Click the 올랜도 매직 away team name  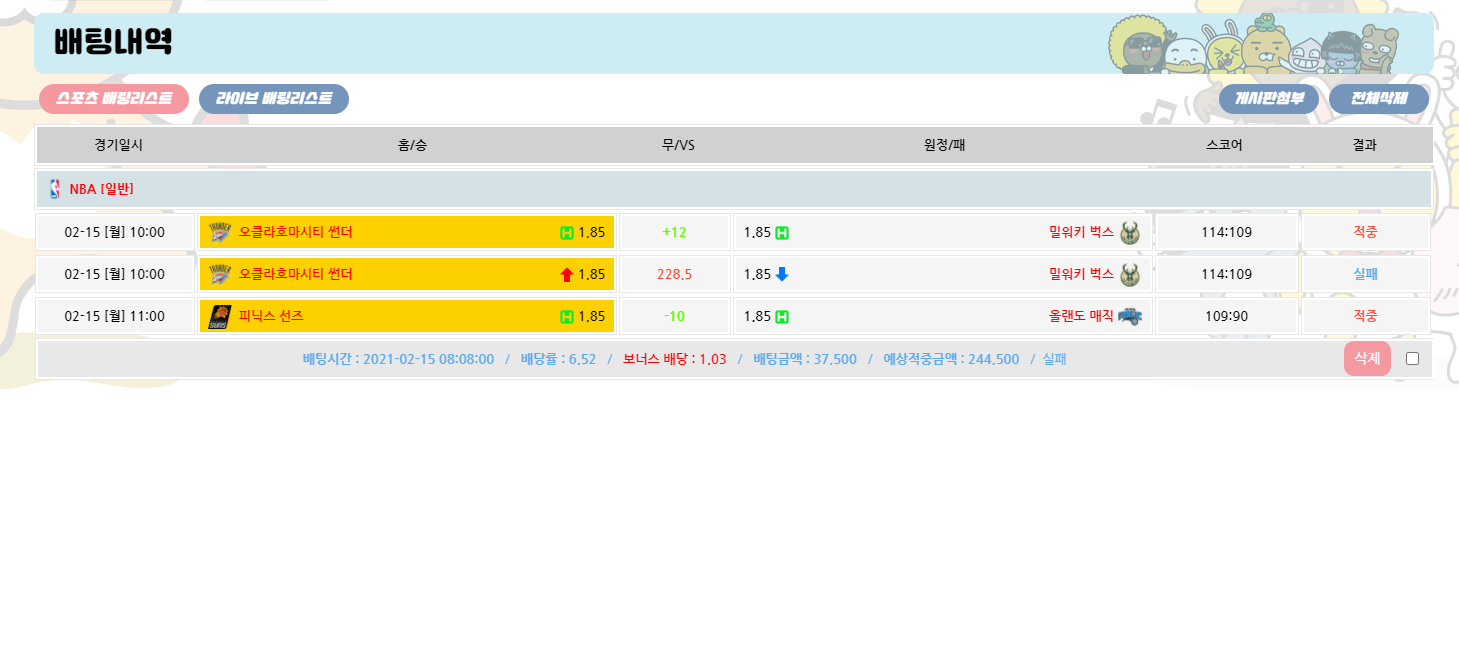[x=1080, y=317]
